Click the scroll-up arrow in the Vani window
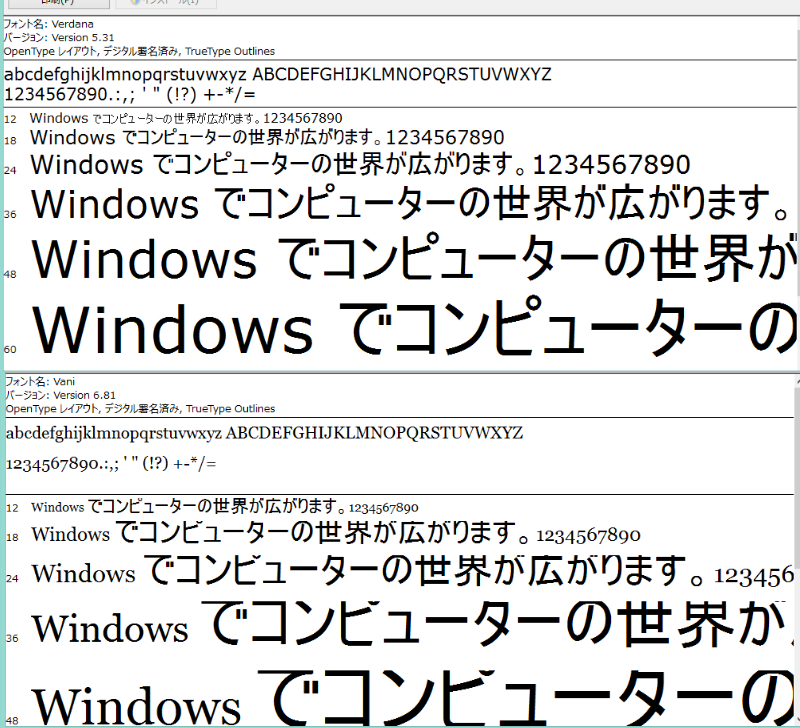The image size is (800, 728). [x=798, y=381]
